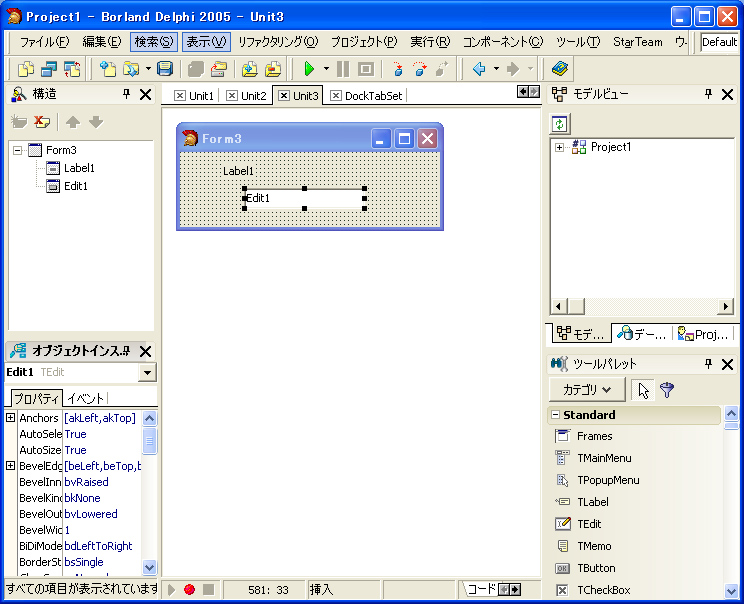The width and height of the screenshot is (744, 604).
Task: Click the Forward navigation arrow icon
Action: coord(513,69)
